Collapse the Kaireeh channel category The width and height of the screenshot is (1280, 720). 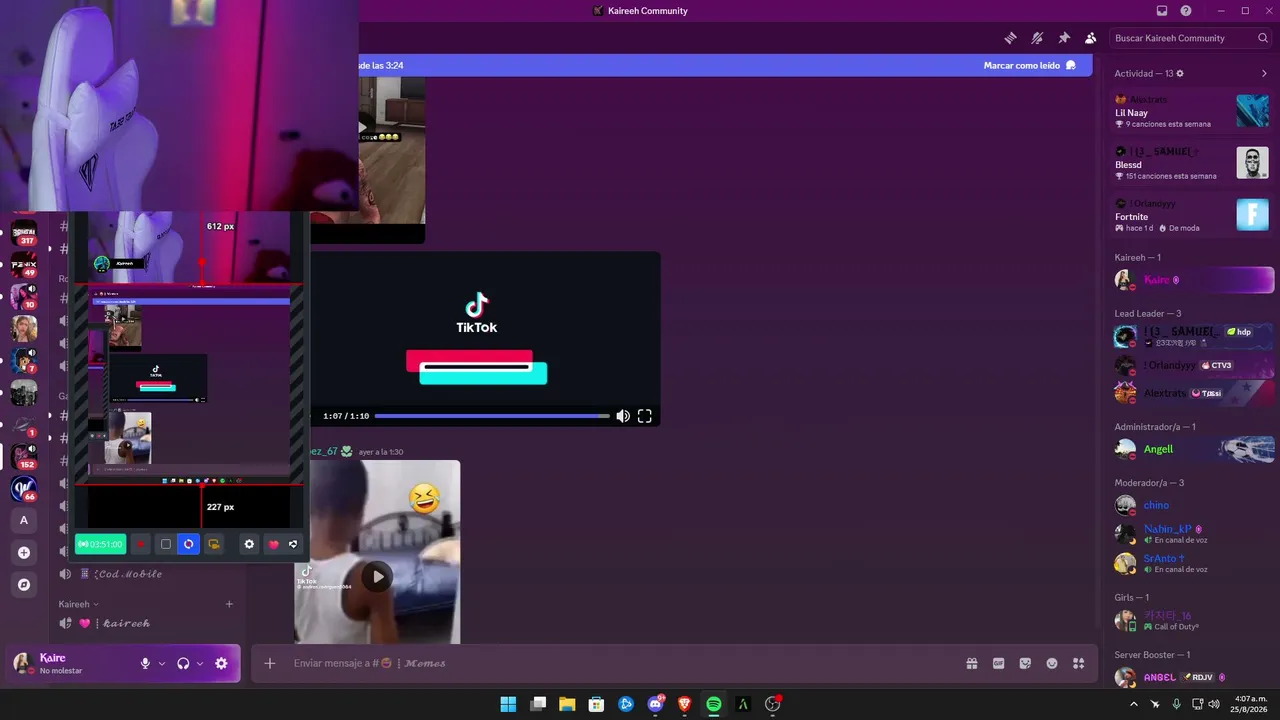tap(78, 604)
